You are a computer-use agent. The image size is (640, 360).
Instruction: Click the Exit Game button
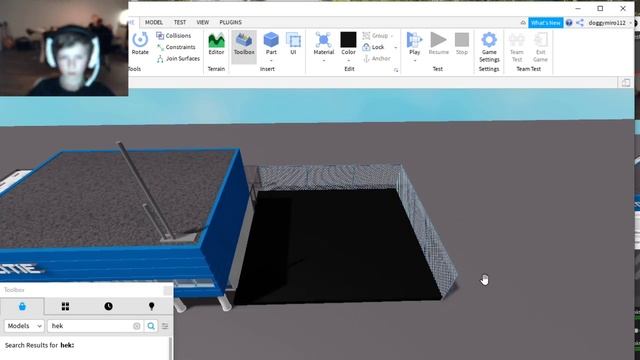540,47
